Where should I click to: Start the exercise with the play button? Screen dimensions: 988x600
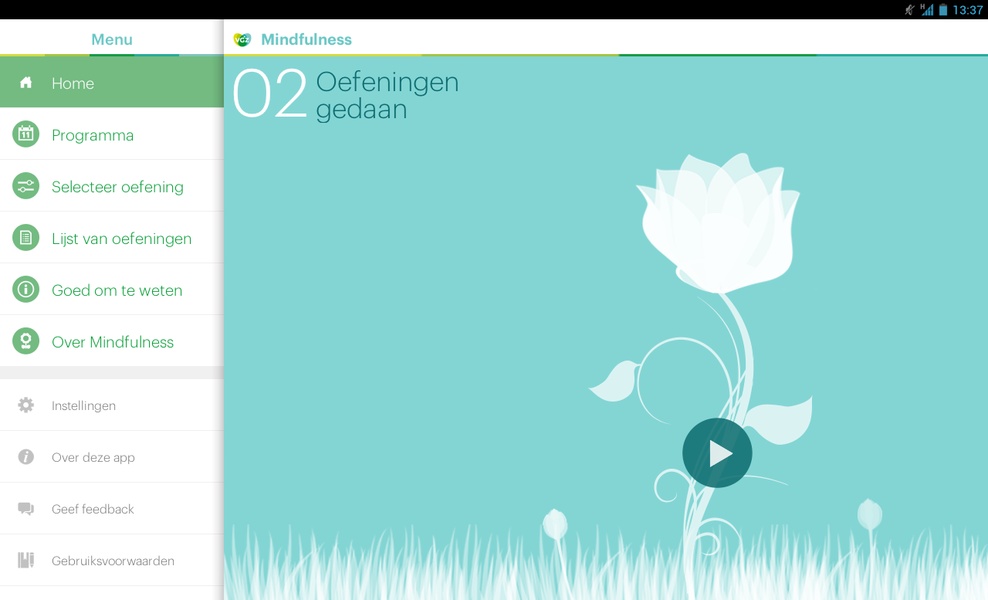pyautogui.click(x=717, y=453)
